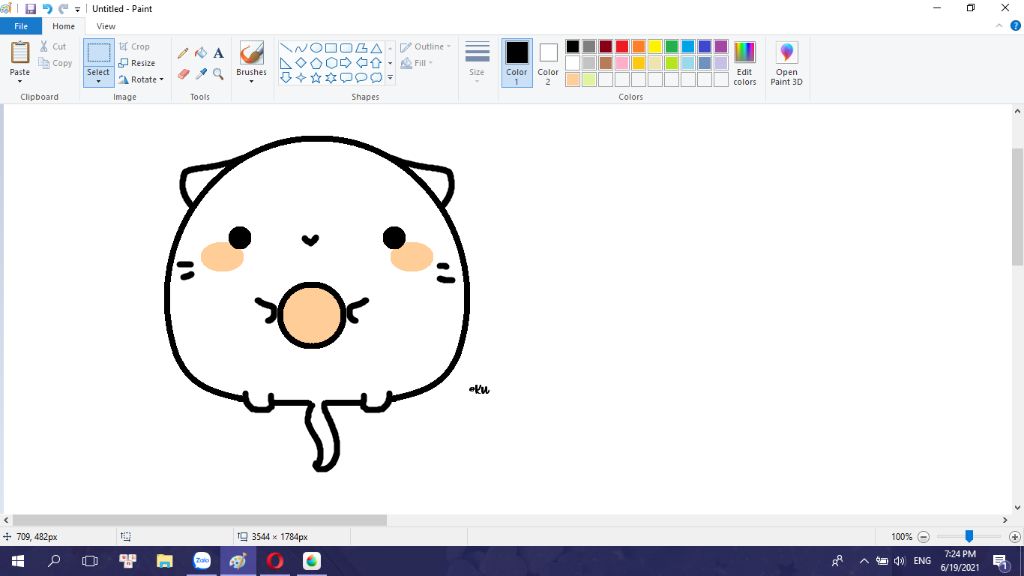
Task: Open Zalo from the taskbar
Action: 202,561
